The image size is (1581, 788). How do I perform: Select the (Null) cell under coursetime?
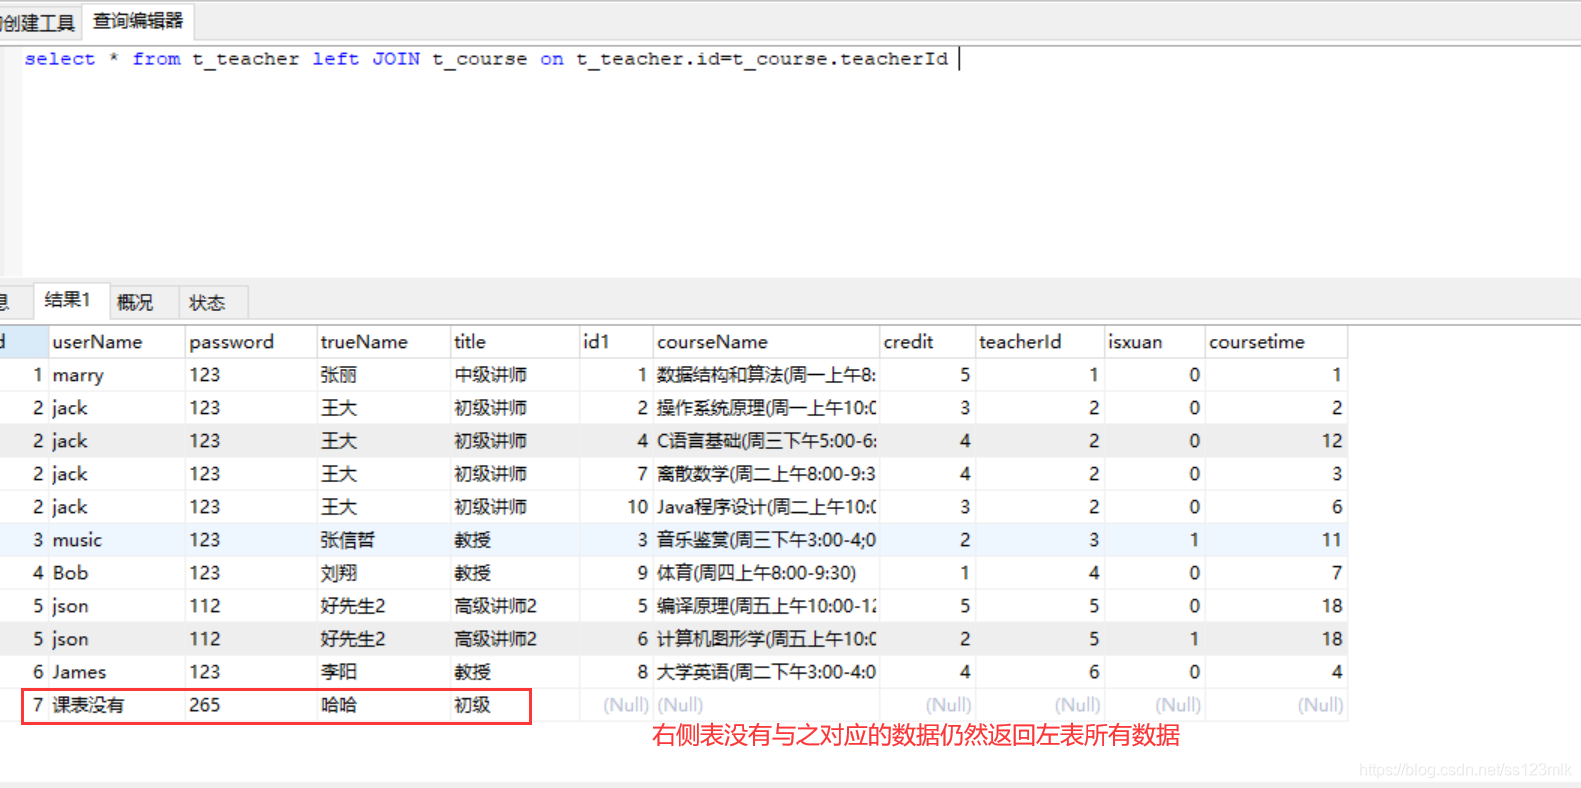pyautogui.click(x=1276, y=705)
